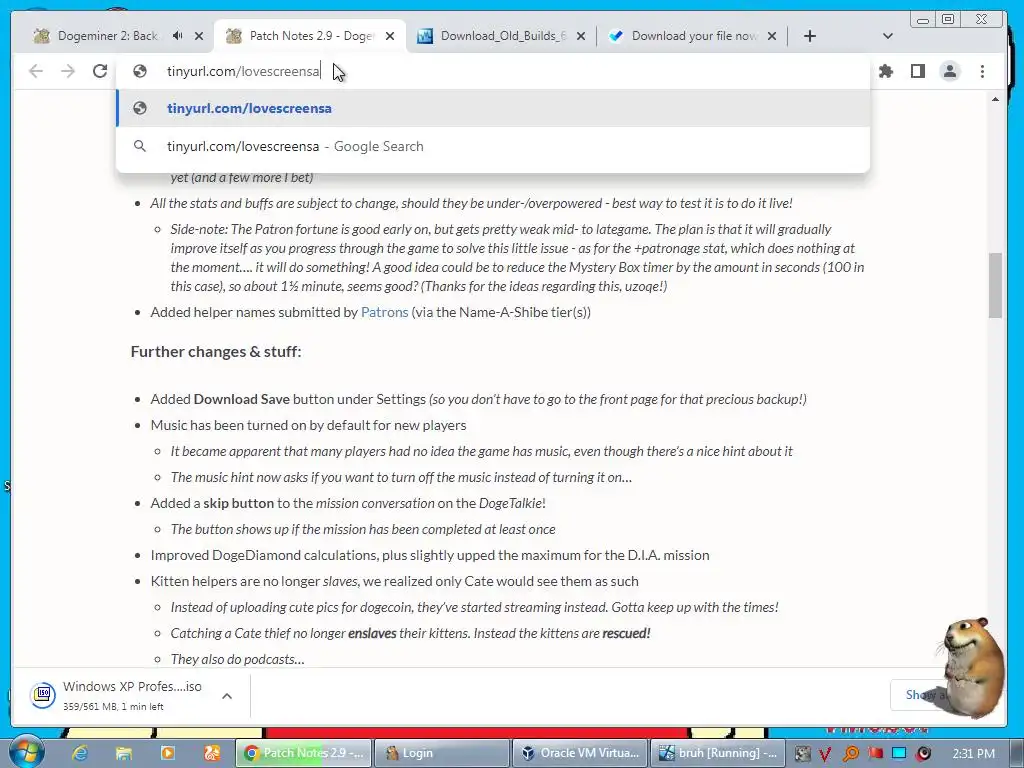Close the Patch Notes 2.9 tab

click(x=390, y=36)
